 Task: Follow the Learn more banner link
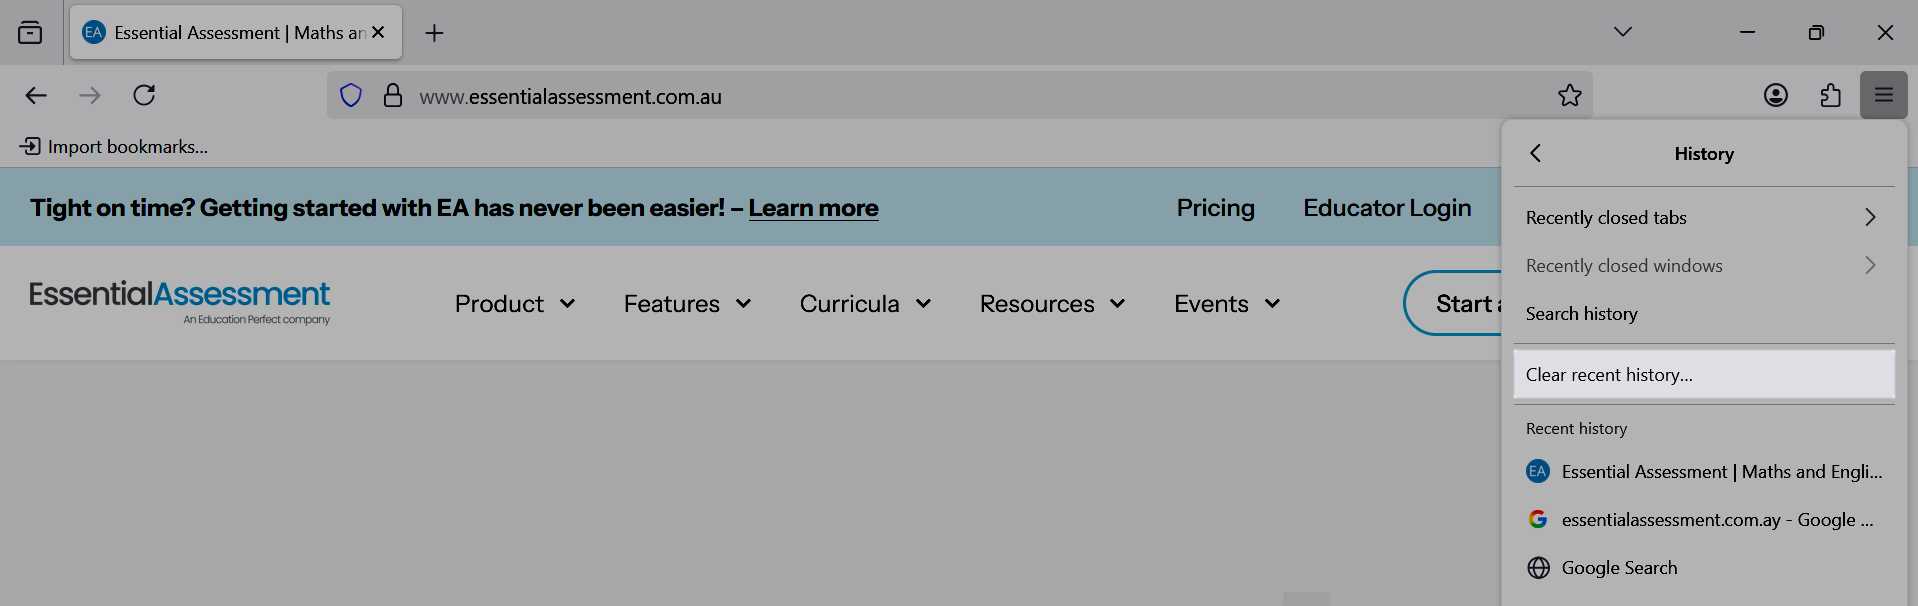[813, 208]
